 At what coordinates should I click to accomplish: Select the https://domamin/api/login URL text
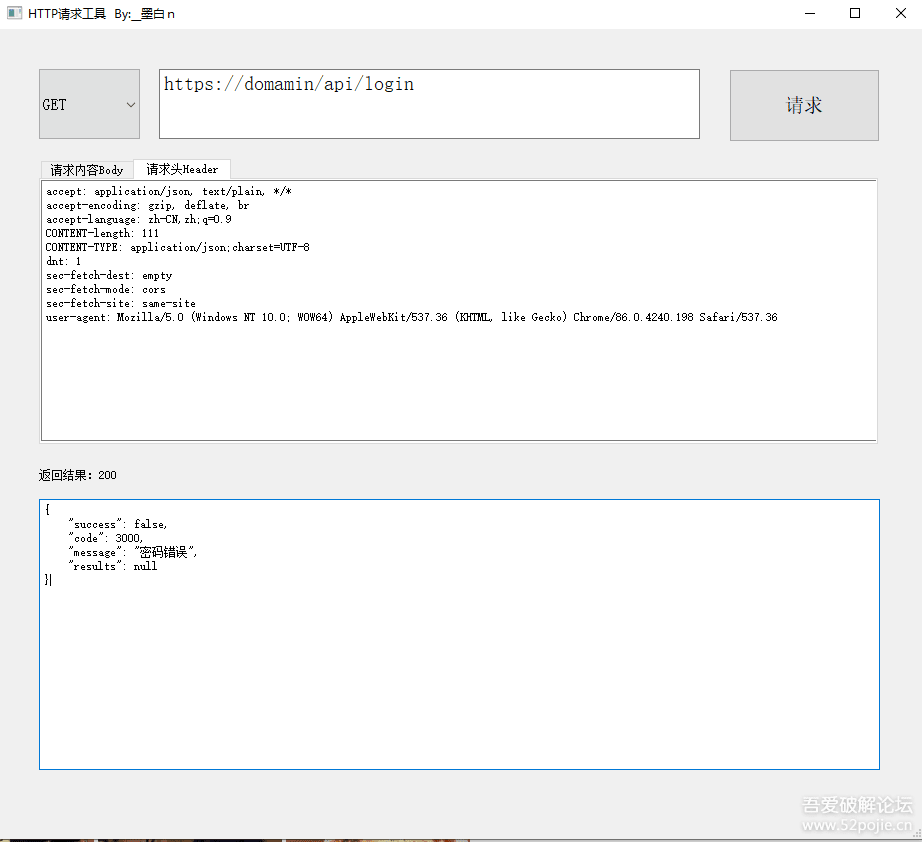[289, 84]
